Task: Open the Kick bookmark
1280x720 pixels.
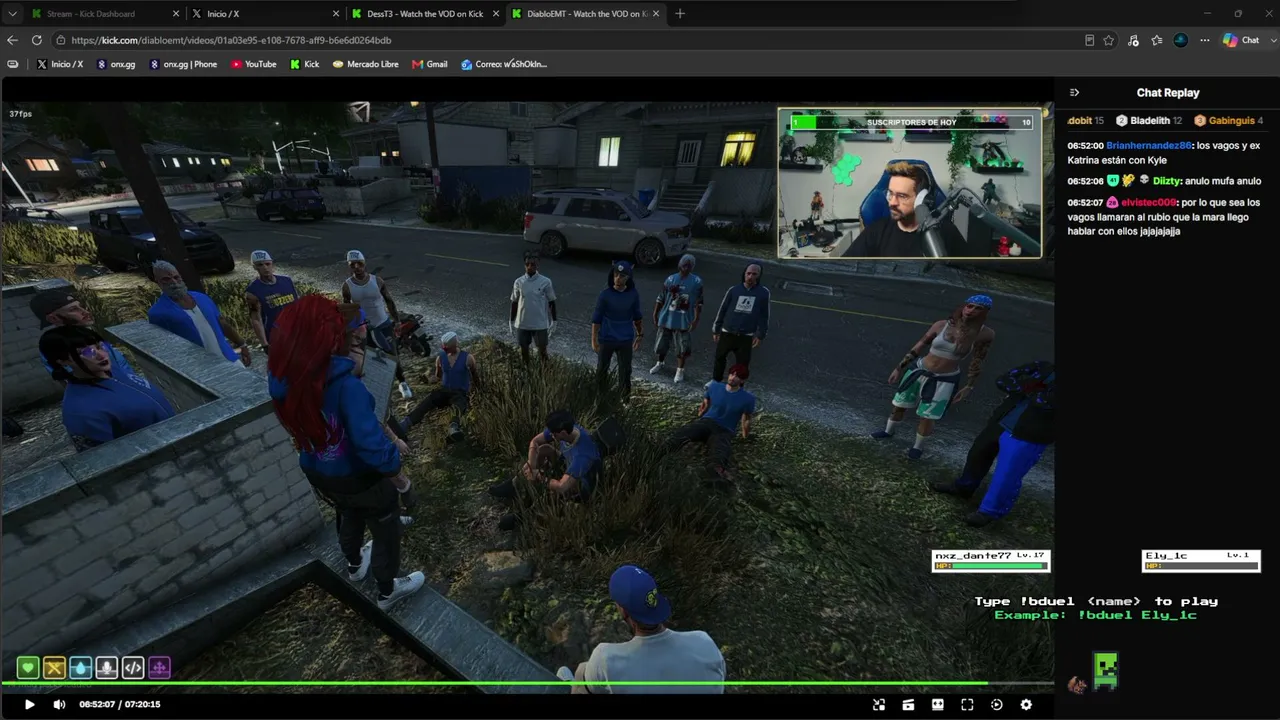Action: click(305, 64)
